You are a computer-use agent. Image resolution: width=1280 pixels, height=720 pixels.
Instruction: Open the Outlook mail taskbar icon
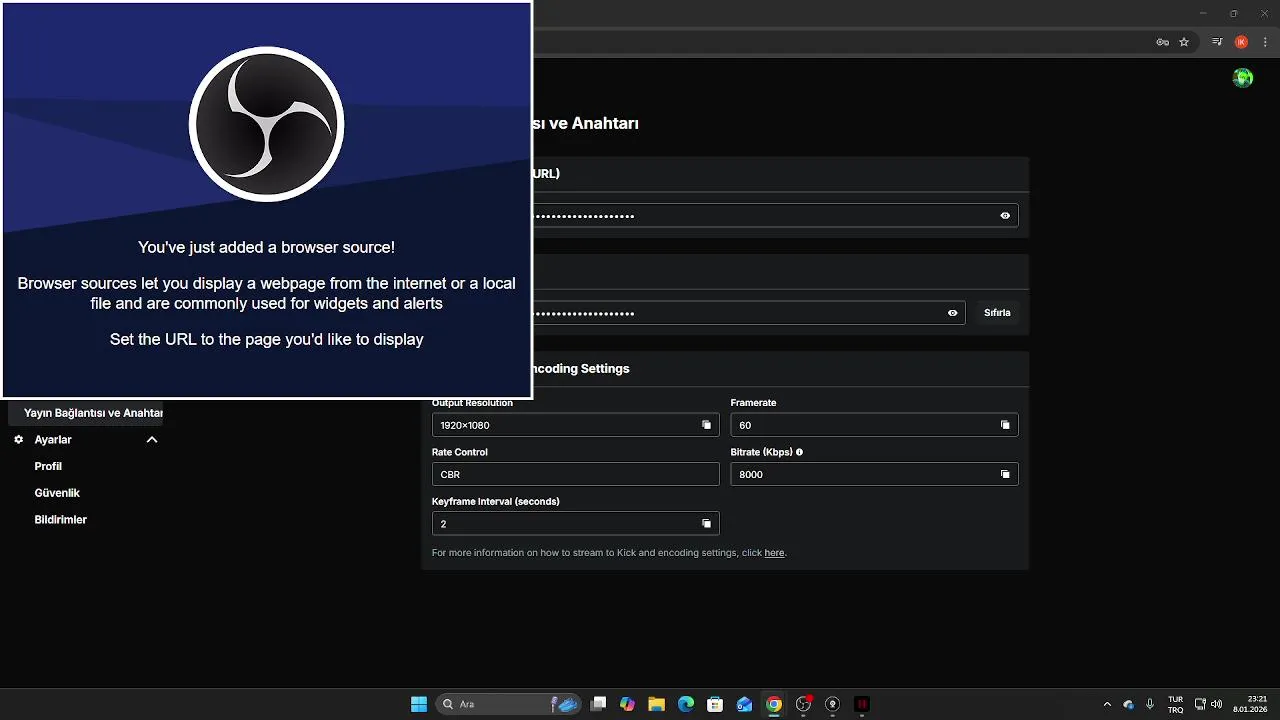pyautogui.click(x=744, y=704)
